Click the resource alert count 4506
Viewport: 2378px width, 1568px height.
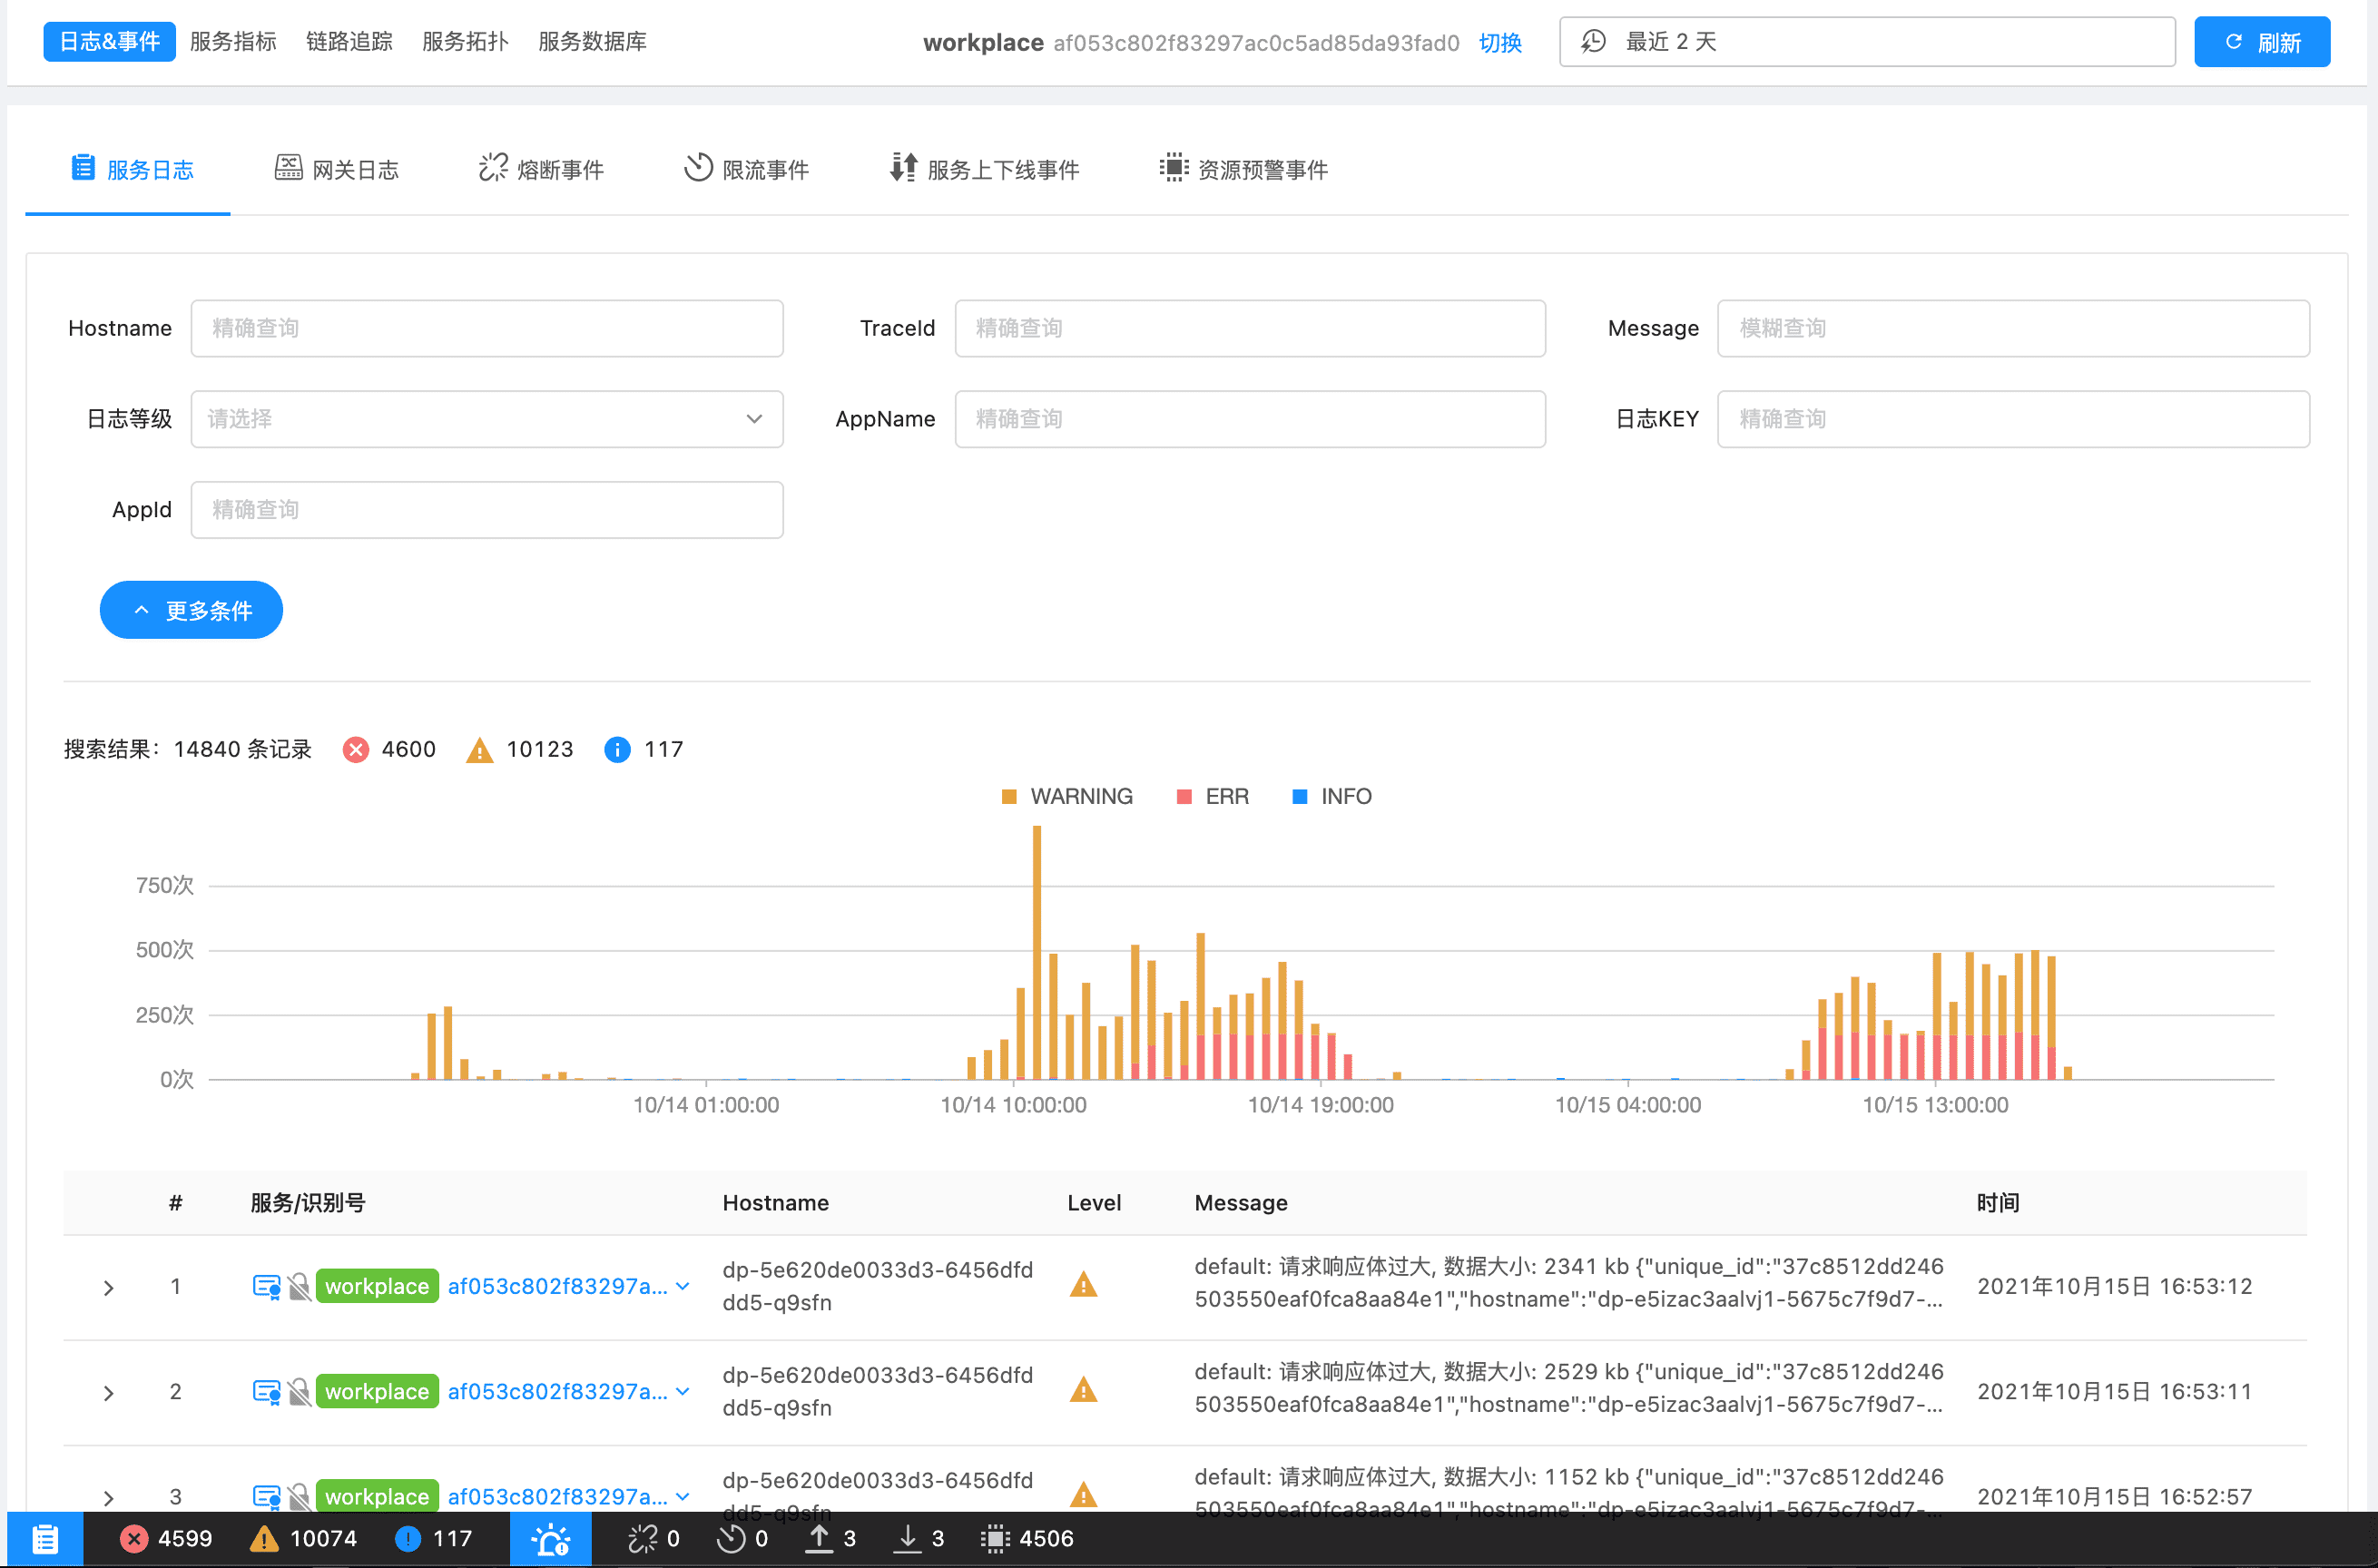tap(1028, 1538)
